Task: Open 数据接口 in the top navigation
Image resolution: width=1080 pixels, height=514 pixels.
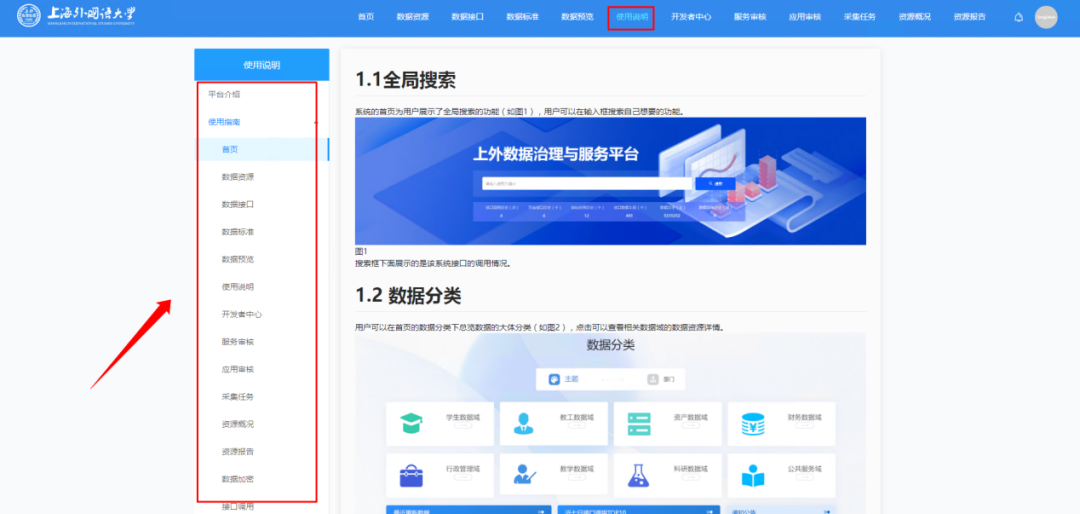Action: pos(468,17)
